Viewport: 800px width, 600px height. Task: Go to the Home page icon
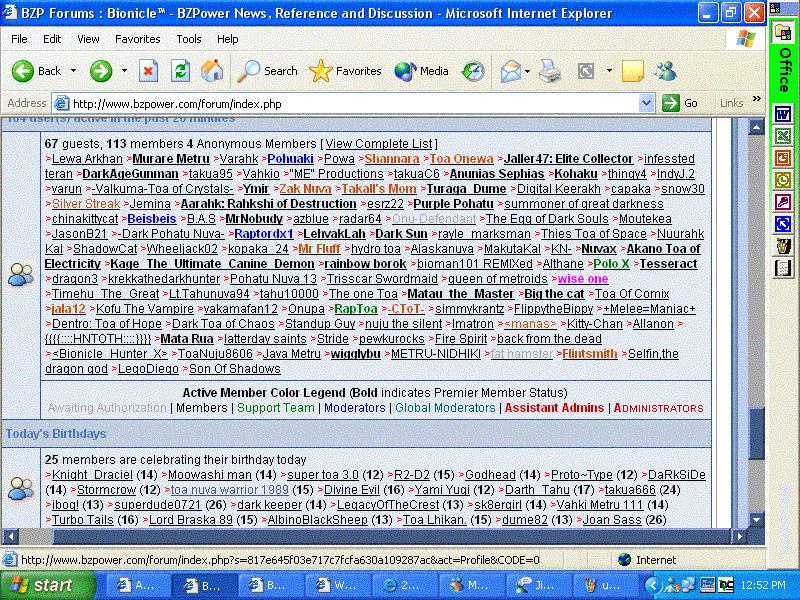[x=212, y=71]
